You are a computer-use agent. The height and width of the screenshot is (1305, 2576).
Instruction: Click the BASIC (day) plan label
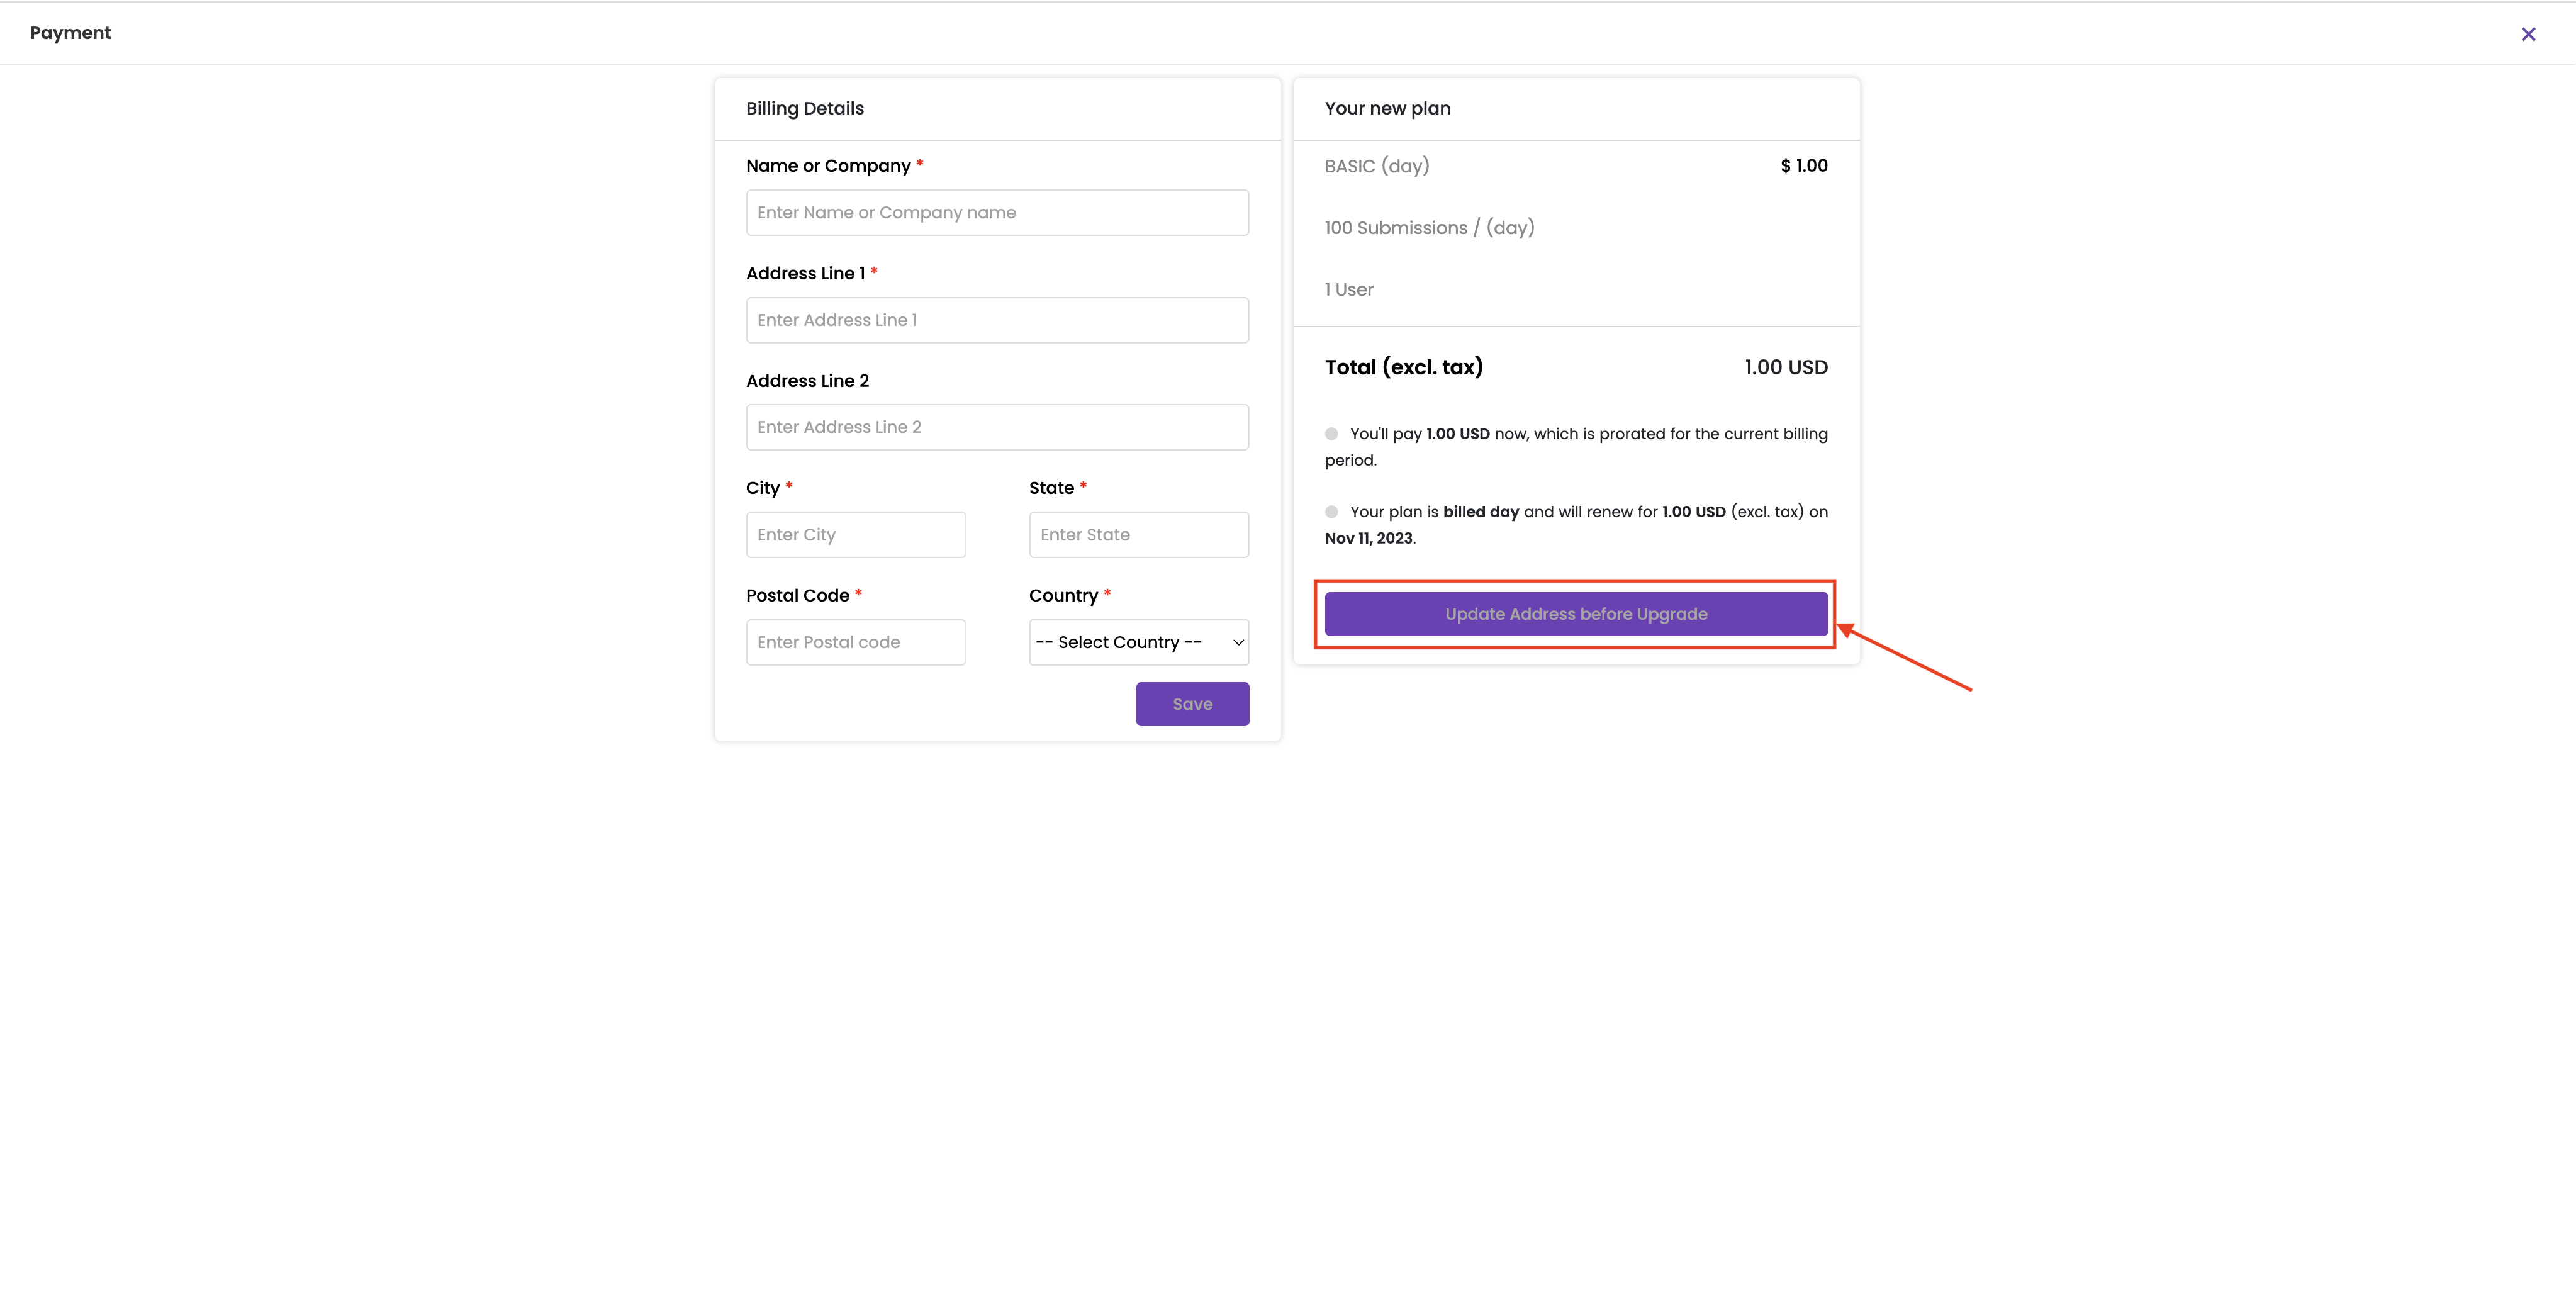tap(1377, 166)
